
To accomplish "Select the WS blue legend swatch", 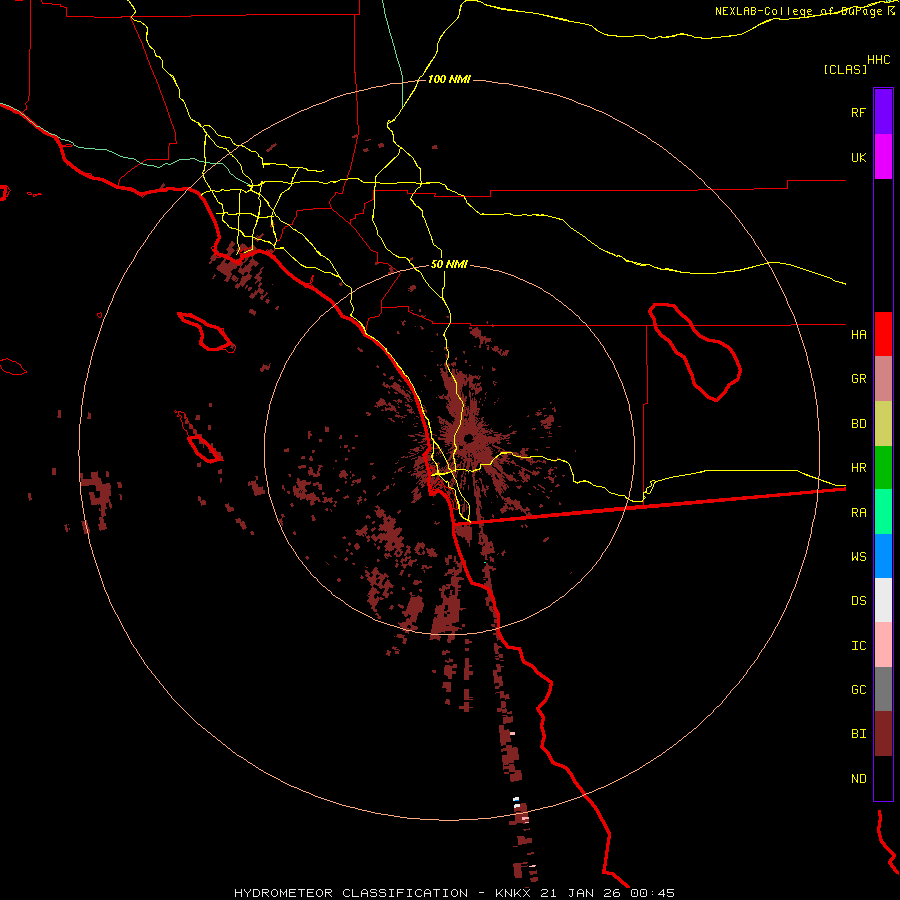I will click(883, 556).
